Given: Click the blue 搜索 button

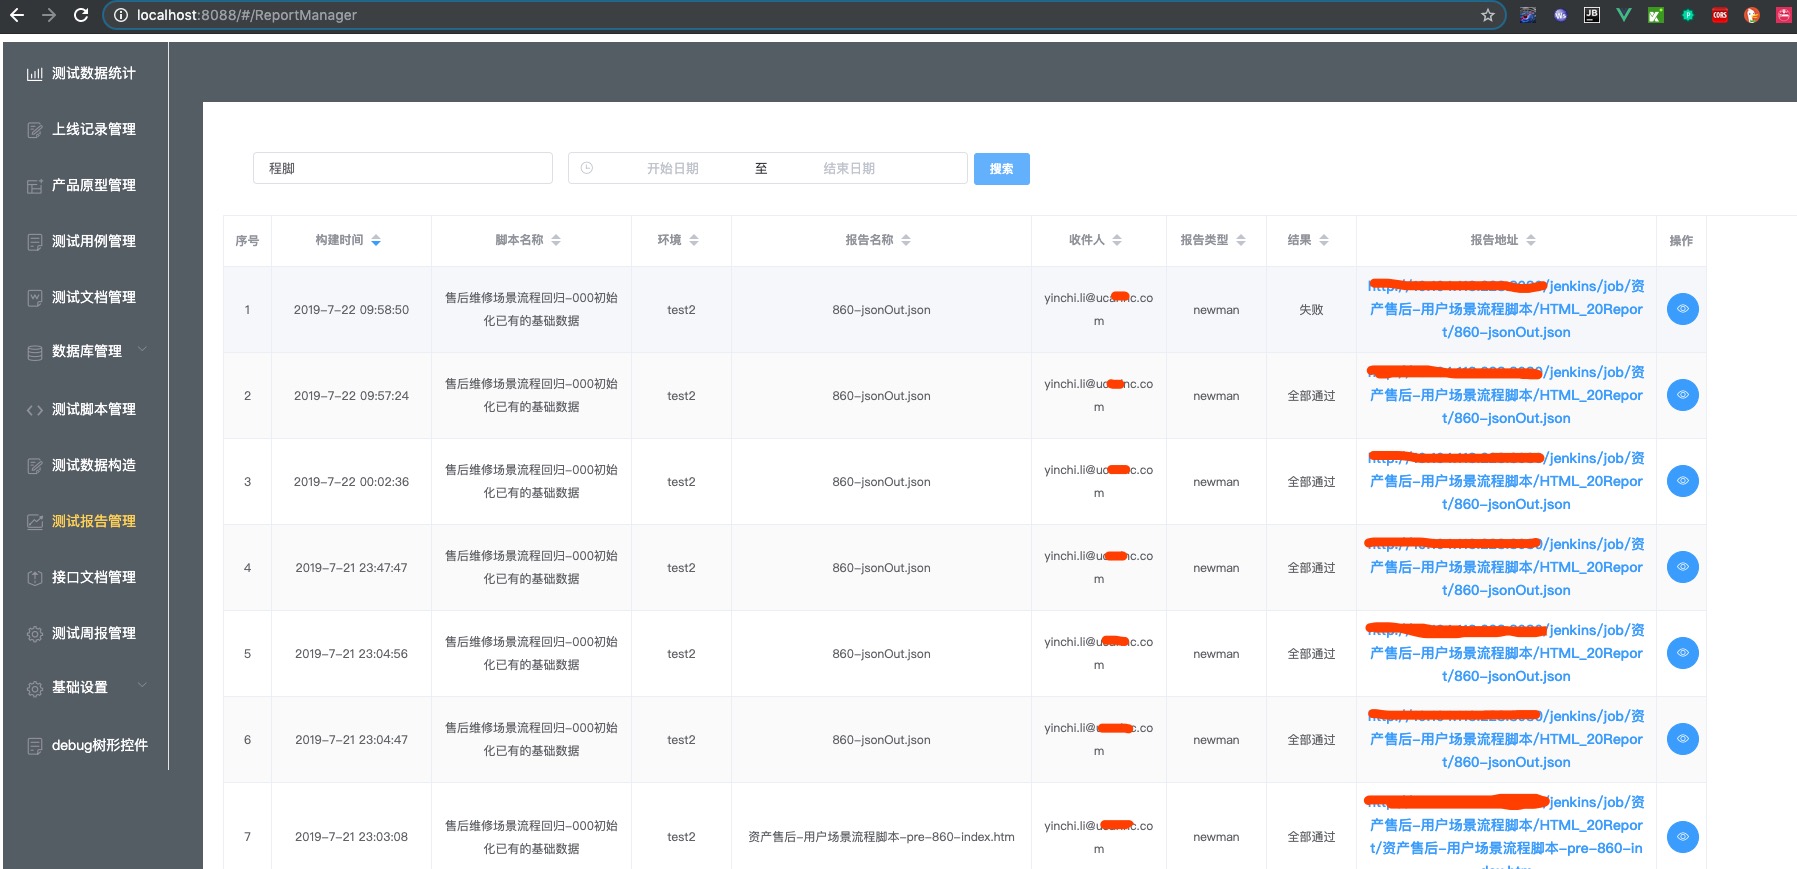Looking at the screenshot, I should tap(1001, 168).
